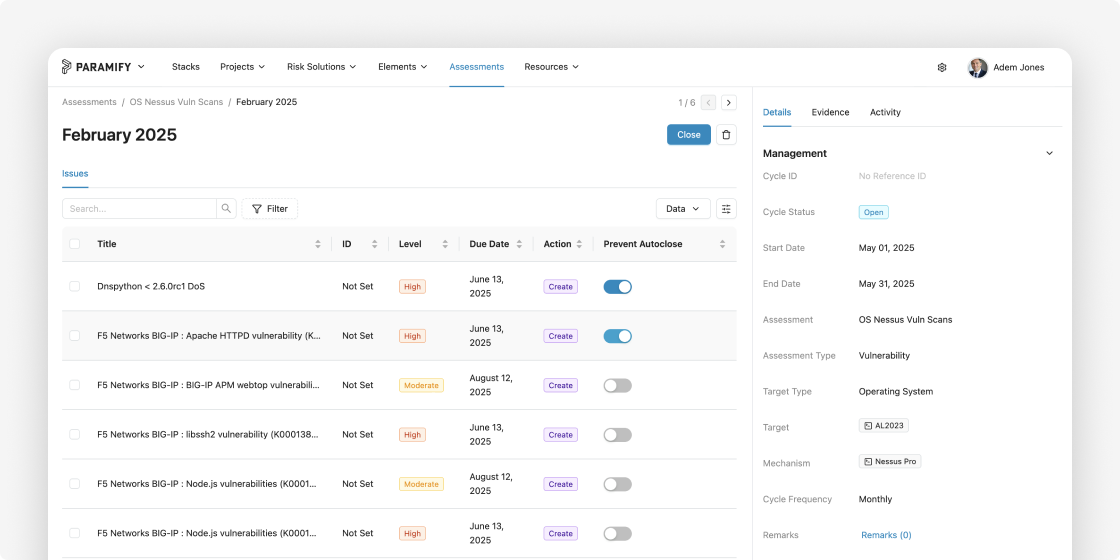
Task: Open the Stacks menu item
Action: 186,66
